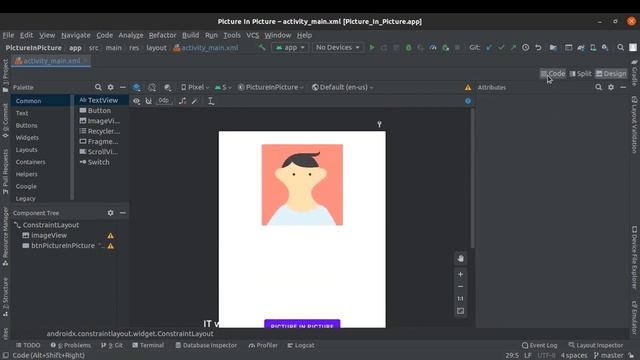Open the Problems tool window
This screenshot has width=640, height=360.
[x=71, y=345]
